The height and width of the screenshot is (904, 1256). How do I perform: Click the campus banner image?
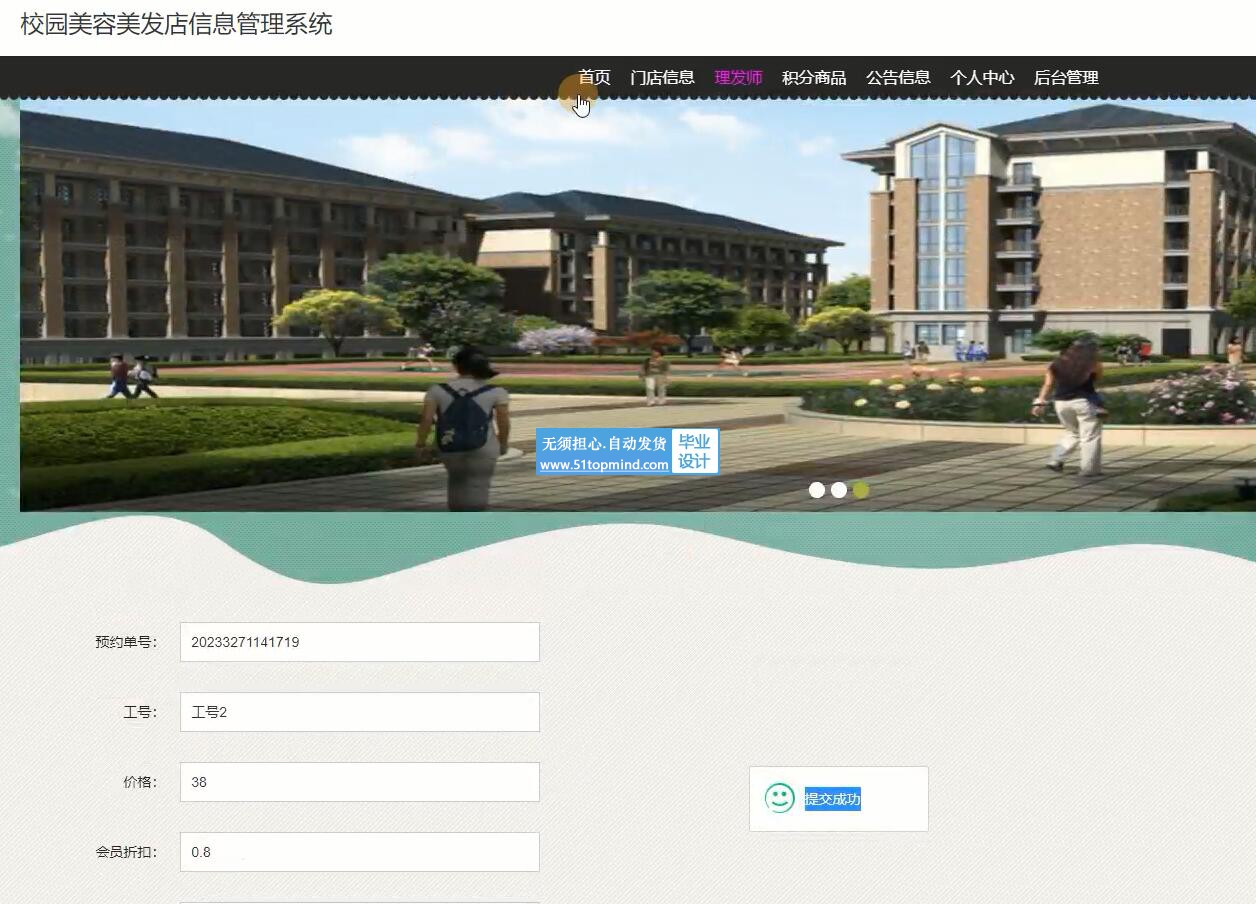[x=638, y=304]
